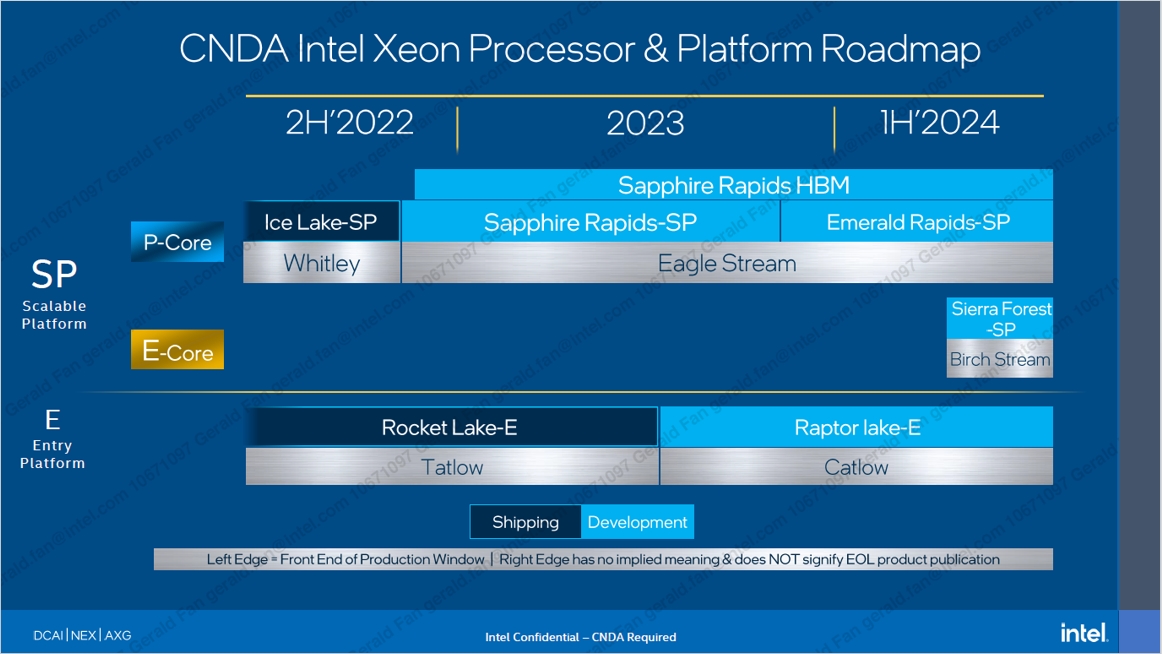Click the DCAI | NEX | AXG footer text
This screenshot has width=1162, height=654.
pyautogui.click(x=82, y=635)
